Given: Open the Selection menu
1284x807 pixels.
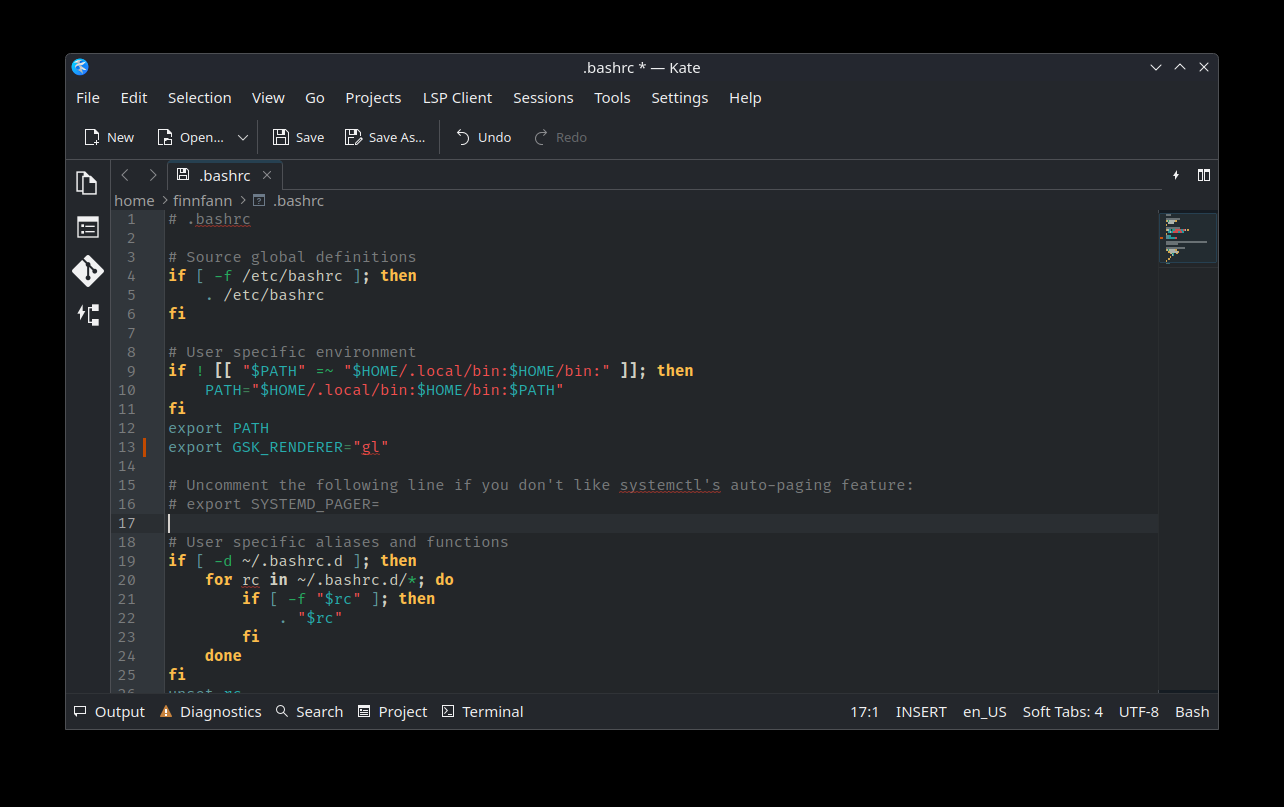Looking at the screenshot, I should (200, 97).
